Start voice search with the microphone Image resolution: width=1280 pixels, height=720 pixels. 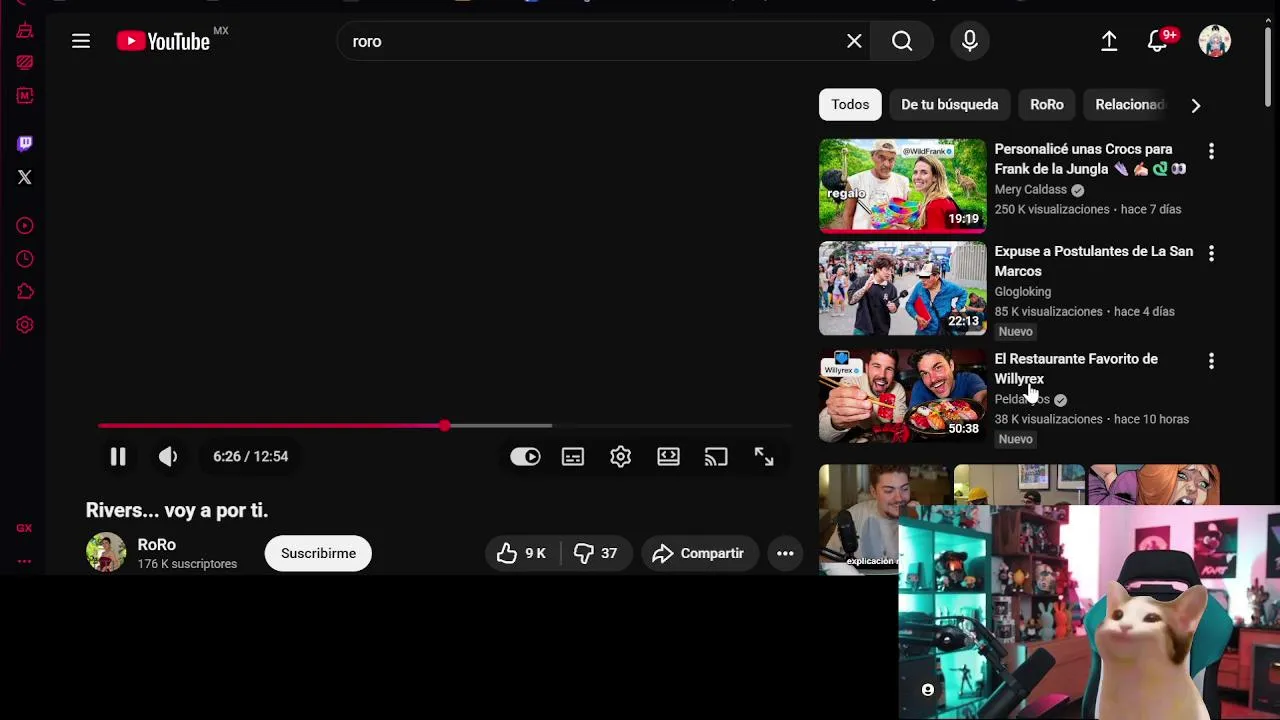969,41
